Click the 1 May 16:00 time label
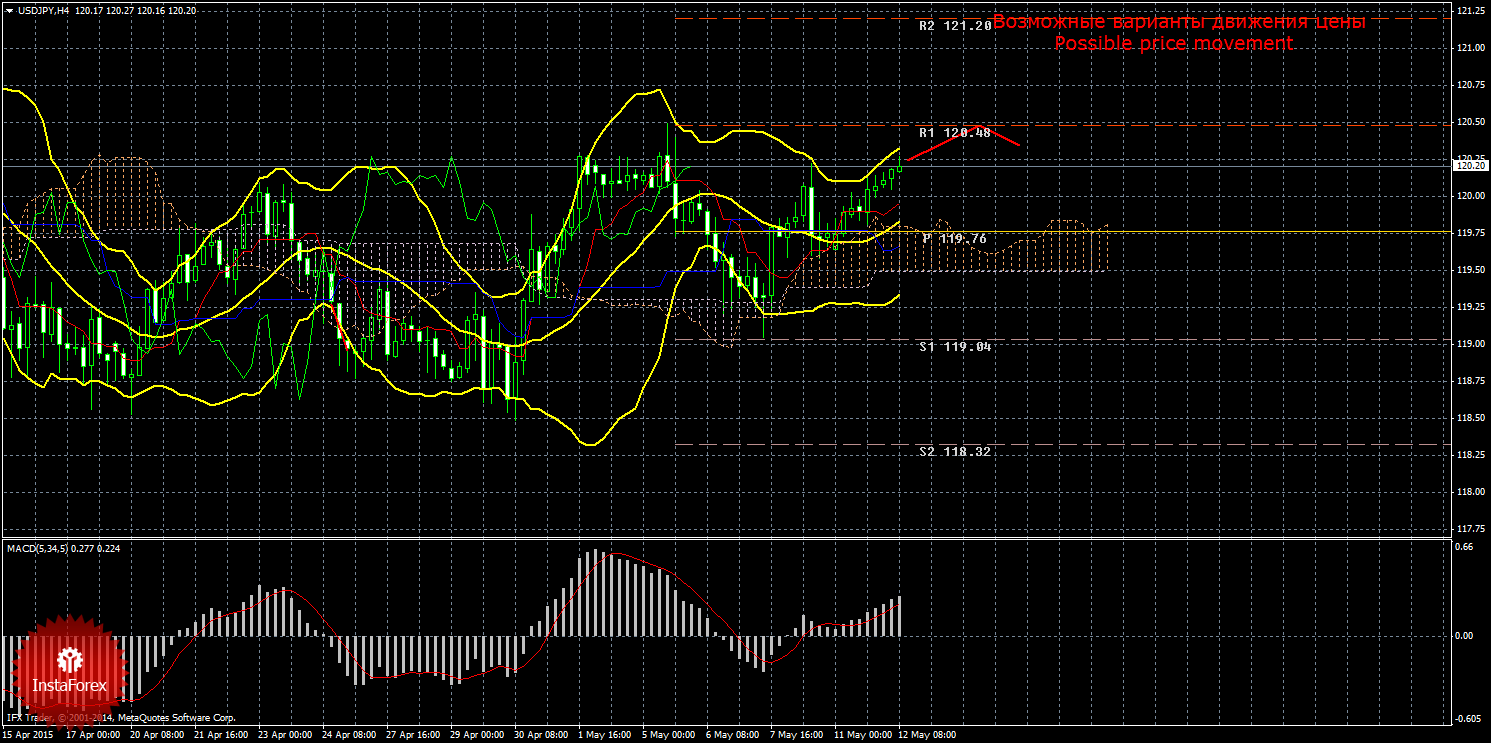Screen dimensions: 1491x743 tap(607, 735)
